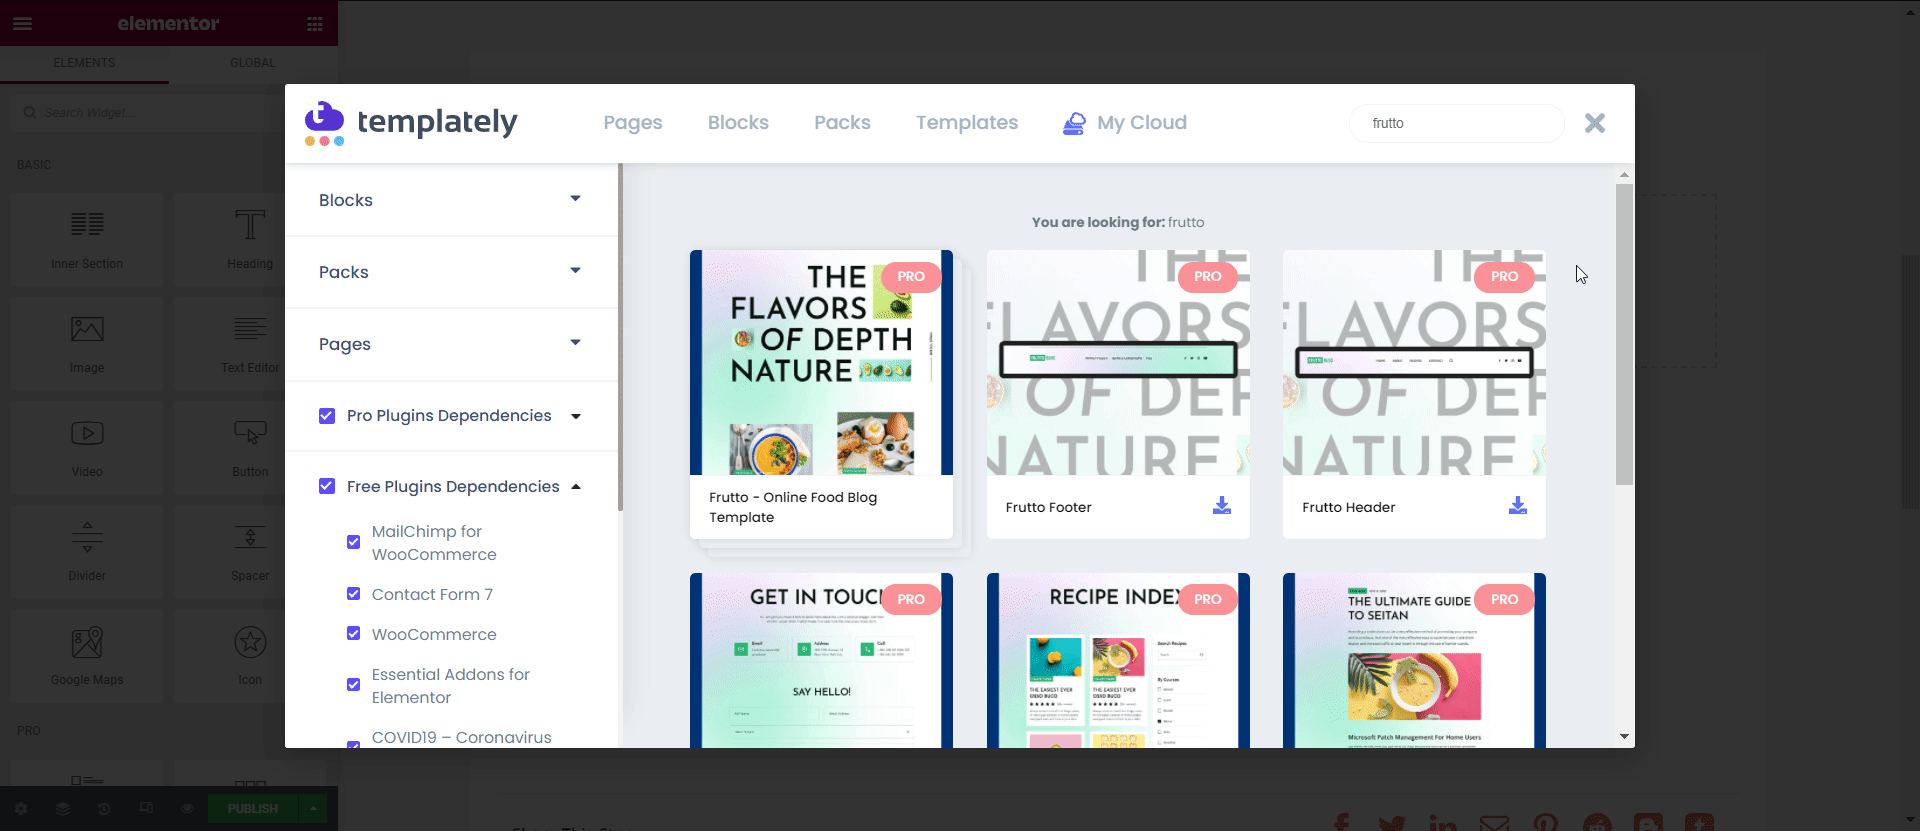The height and width of the screenshot is (831, 1920).
Task: Click the PRO badge on Frutto Footer
Action: click(x=1207, y=276)
